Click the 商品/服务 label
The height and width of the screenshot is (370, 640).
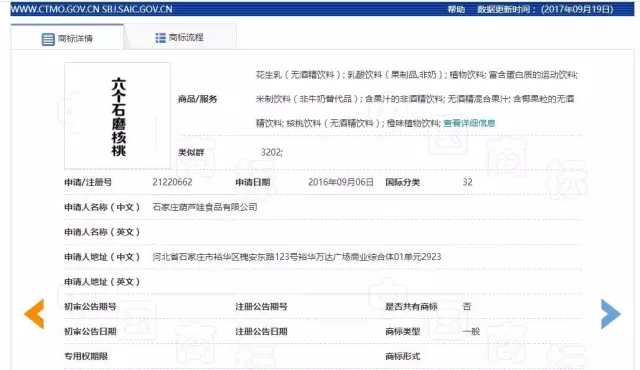(x=198, y=99)
